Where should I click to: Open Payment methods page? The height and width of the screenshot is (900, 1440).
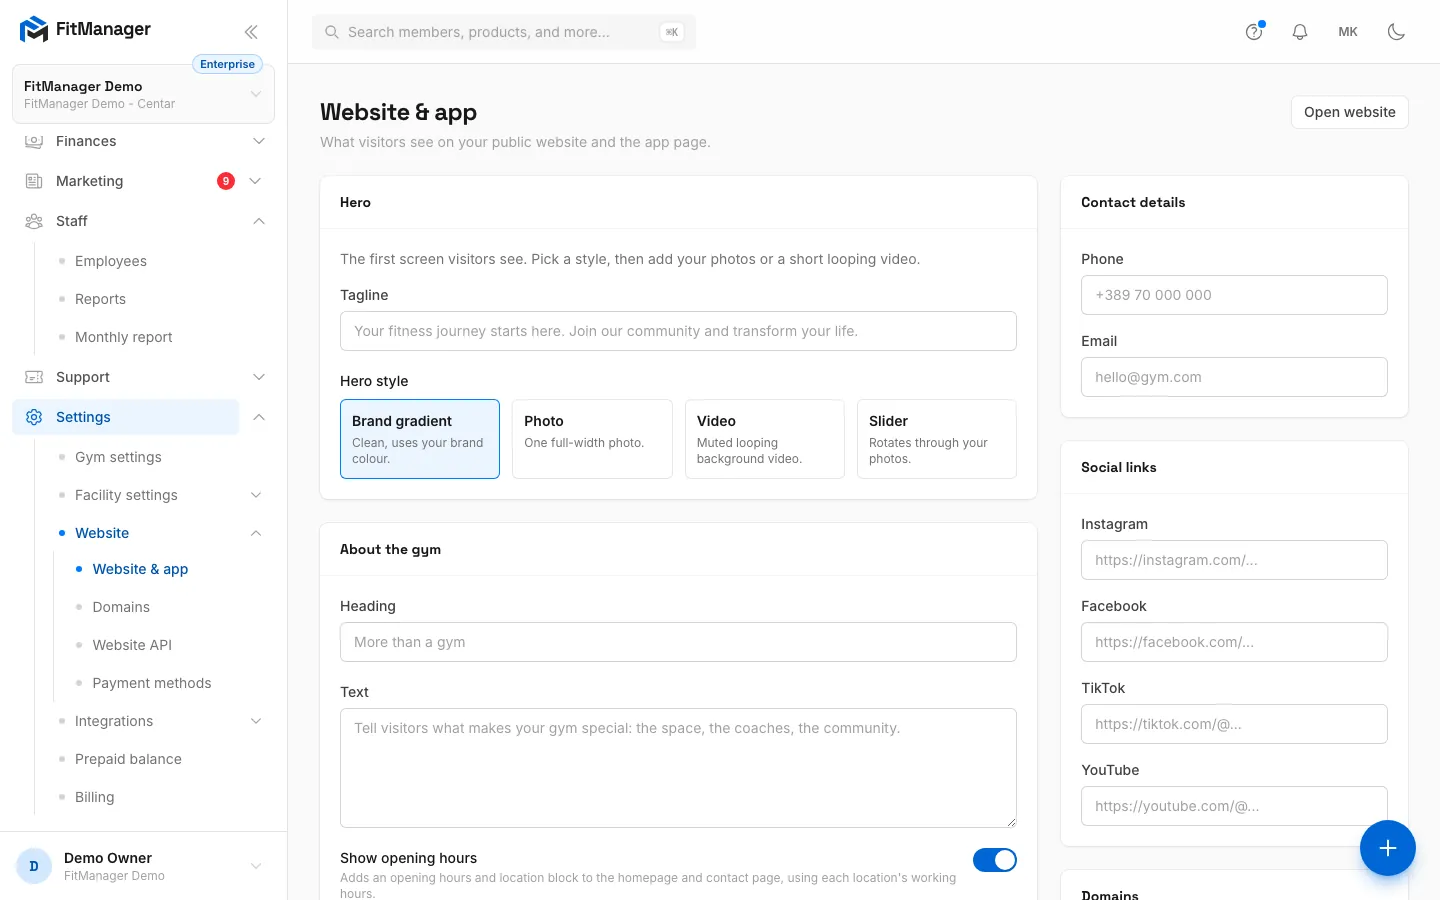(x=152, y=683)
